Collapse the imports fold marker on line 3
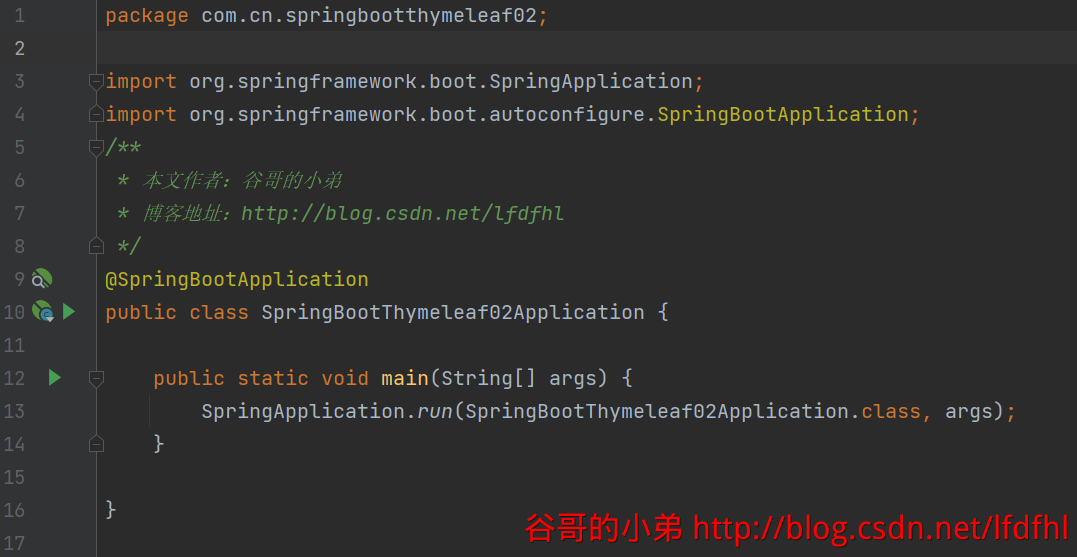 tap(96, 81)
